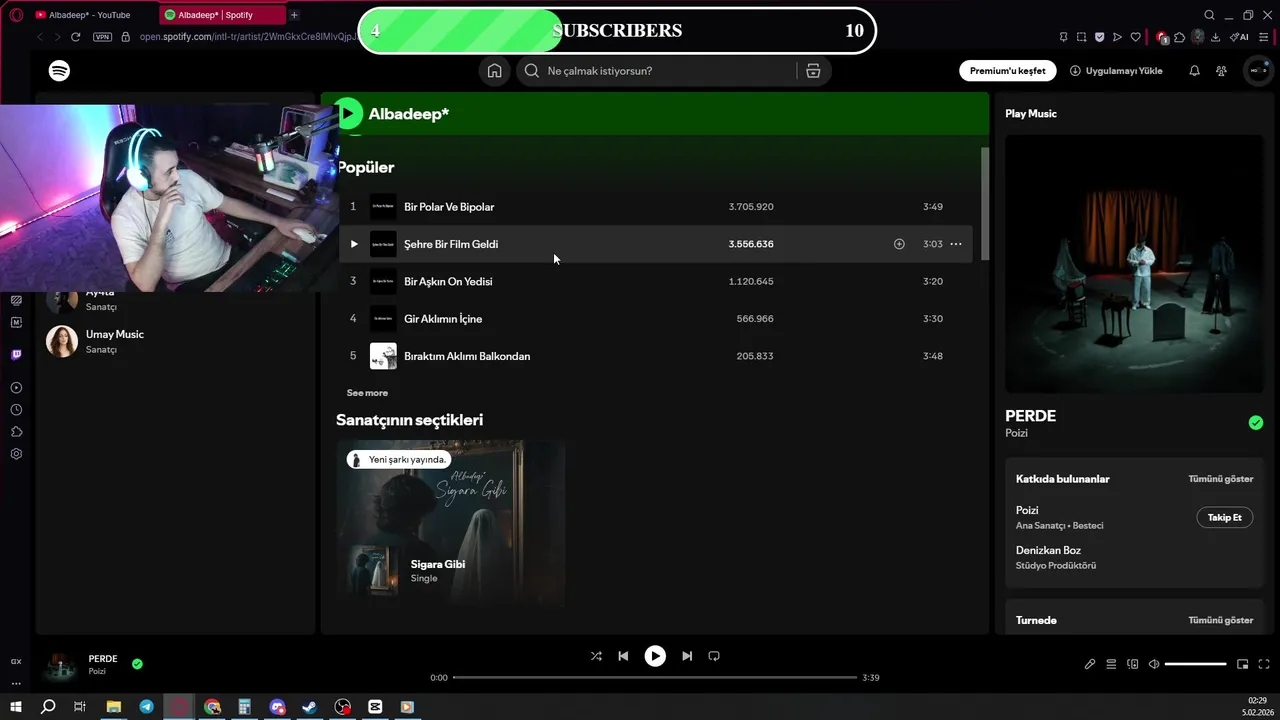The width and height of the screenshot is (1280, 720).
Task: Mute the volume speaker icon
Action: 1154,664
